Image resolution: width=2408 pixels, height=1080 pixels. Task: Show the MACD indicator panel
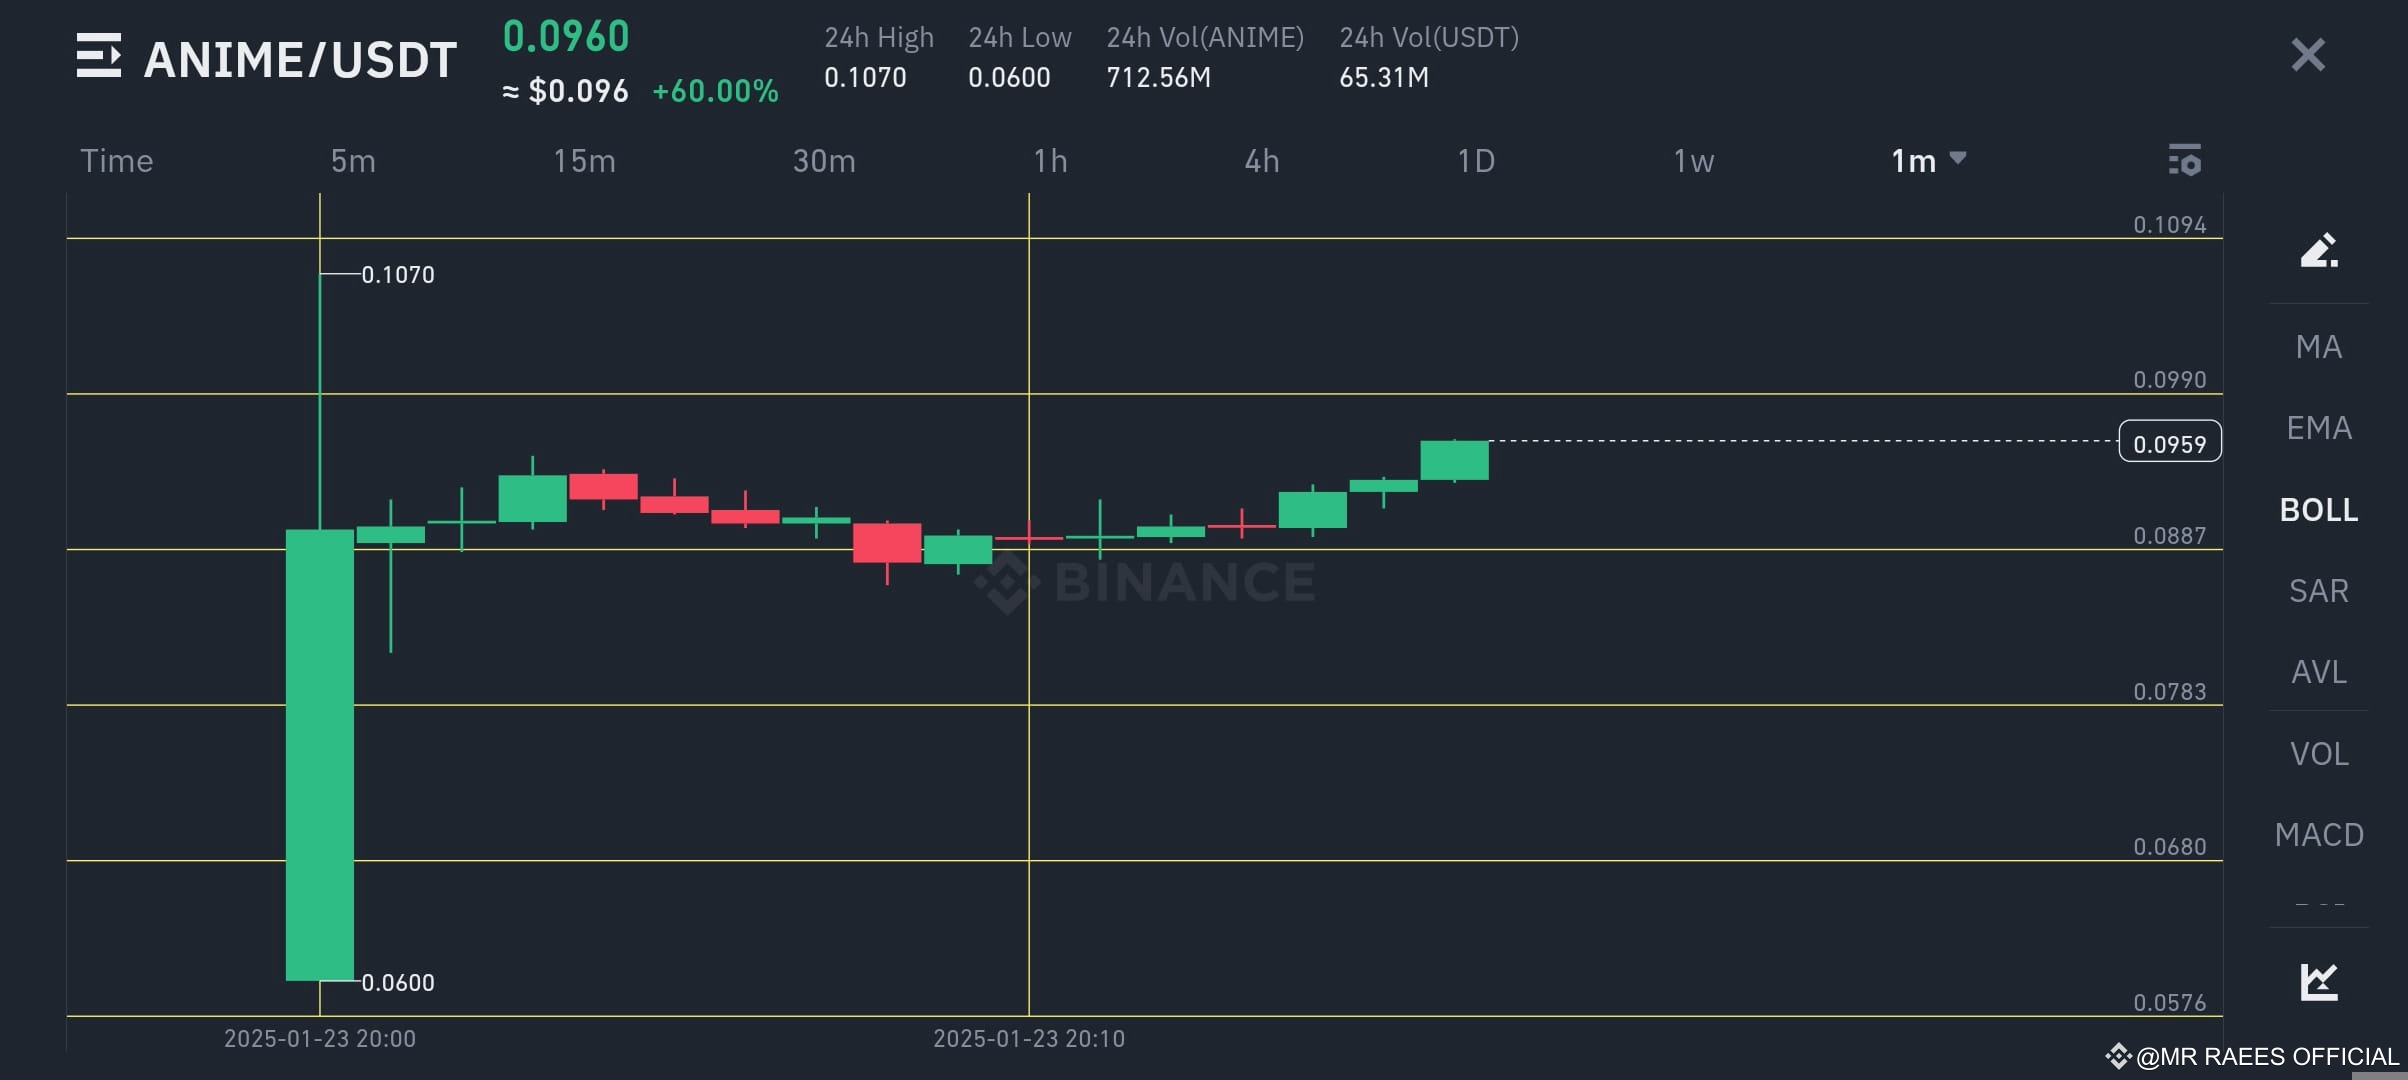pyautogui.click(x=2318, y=834)
